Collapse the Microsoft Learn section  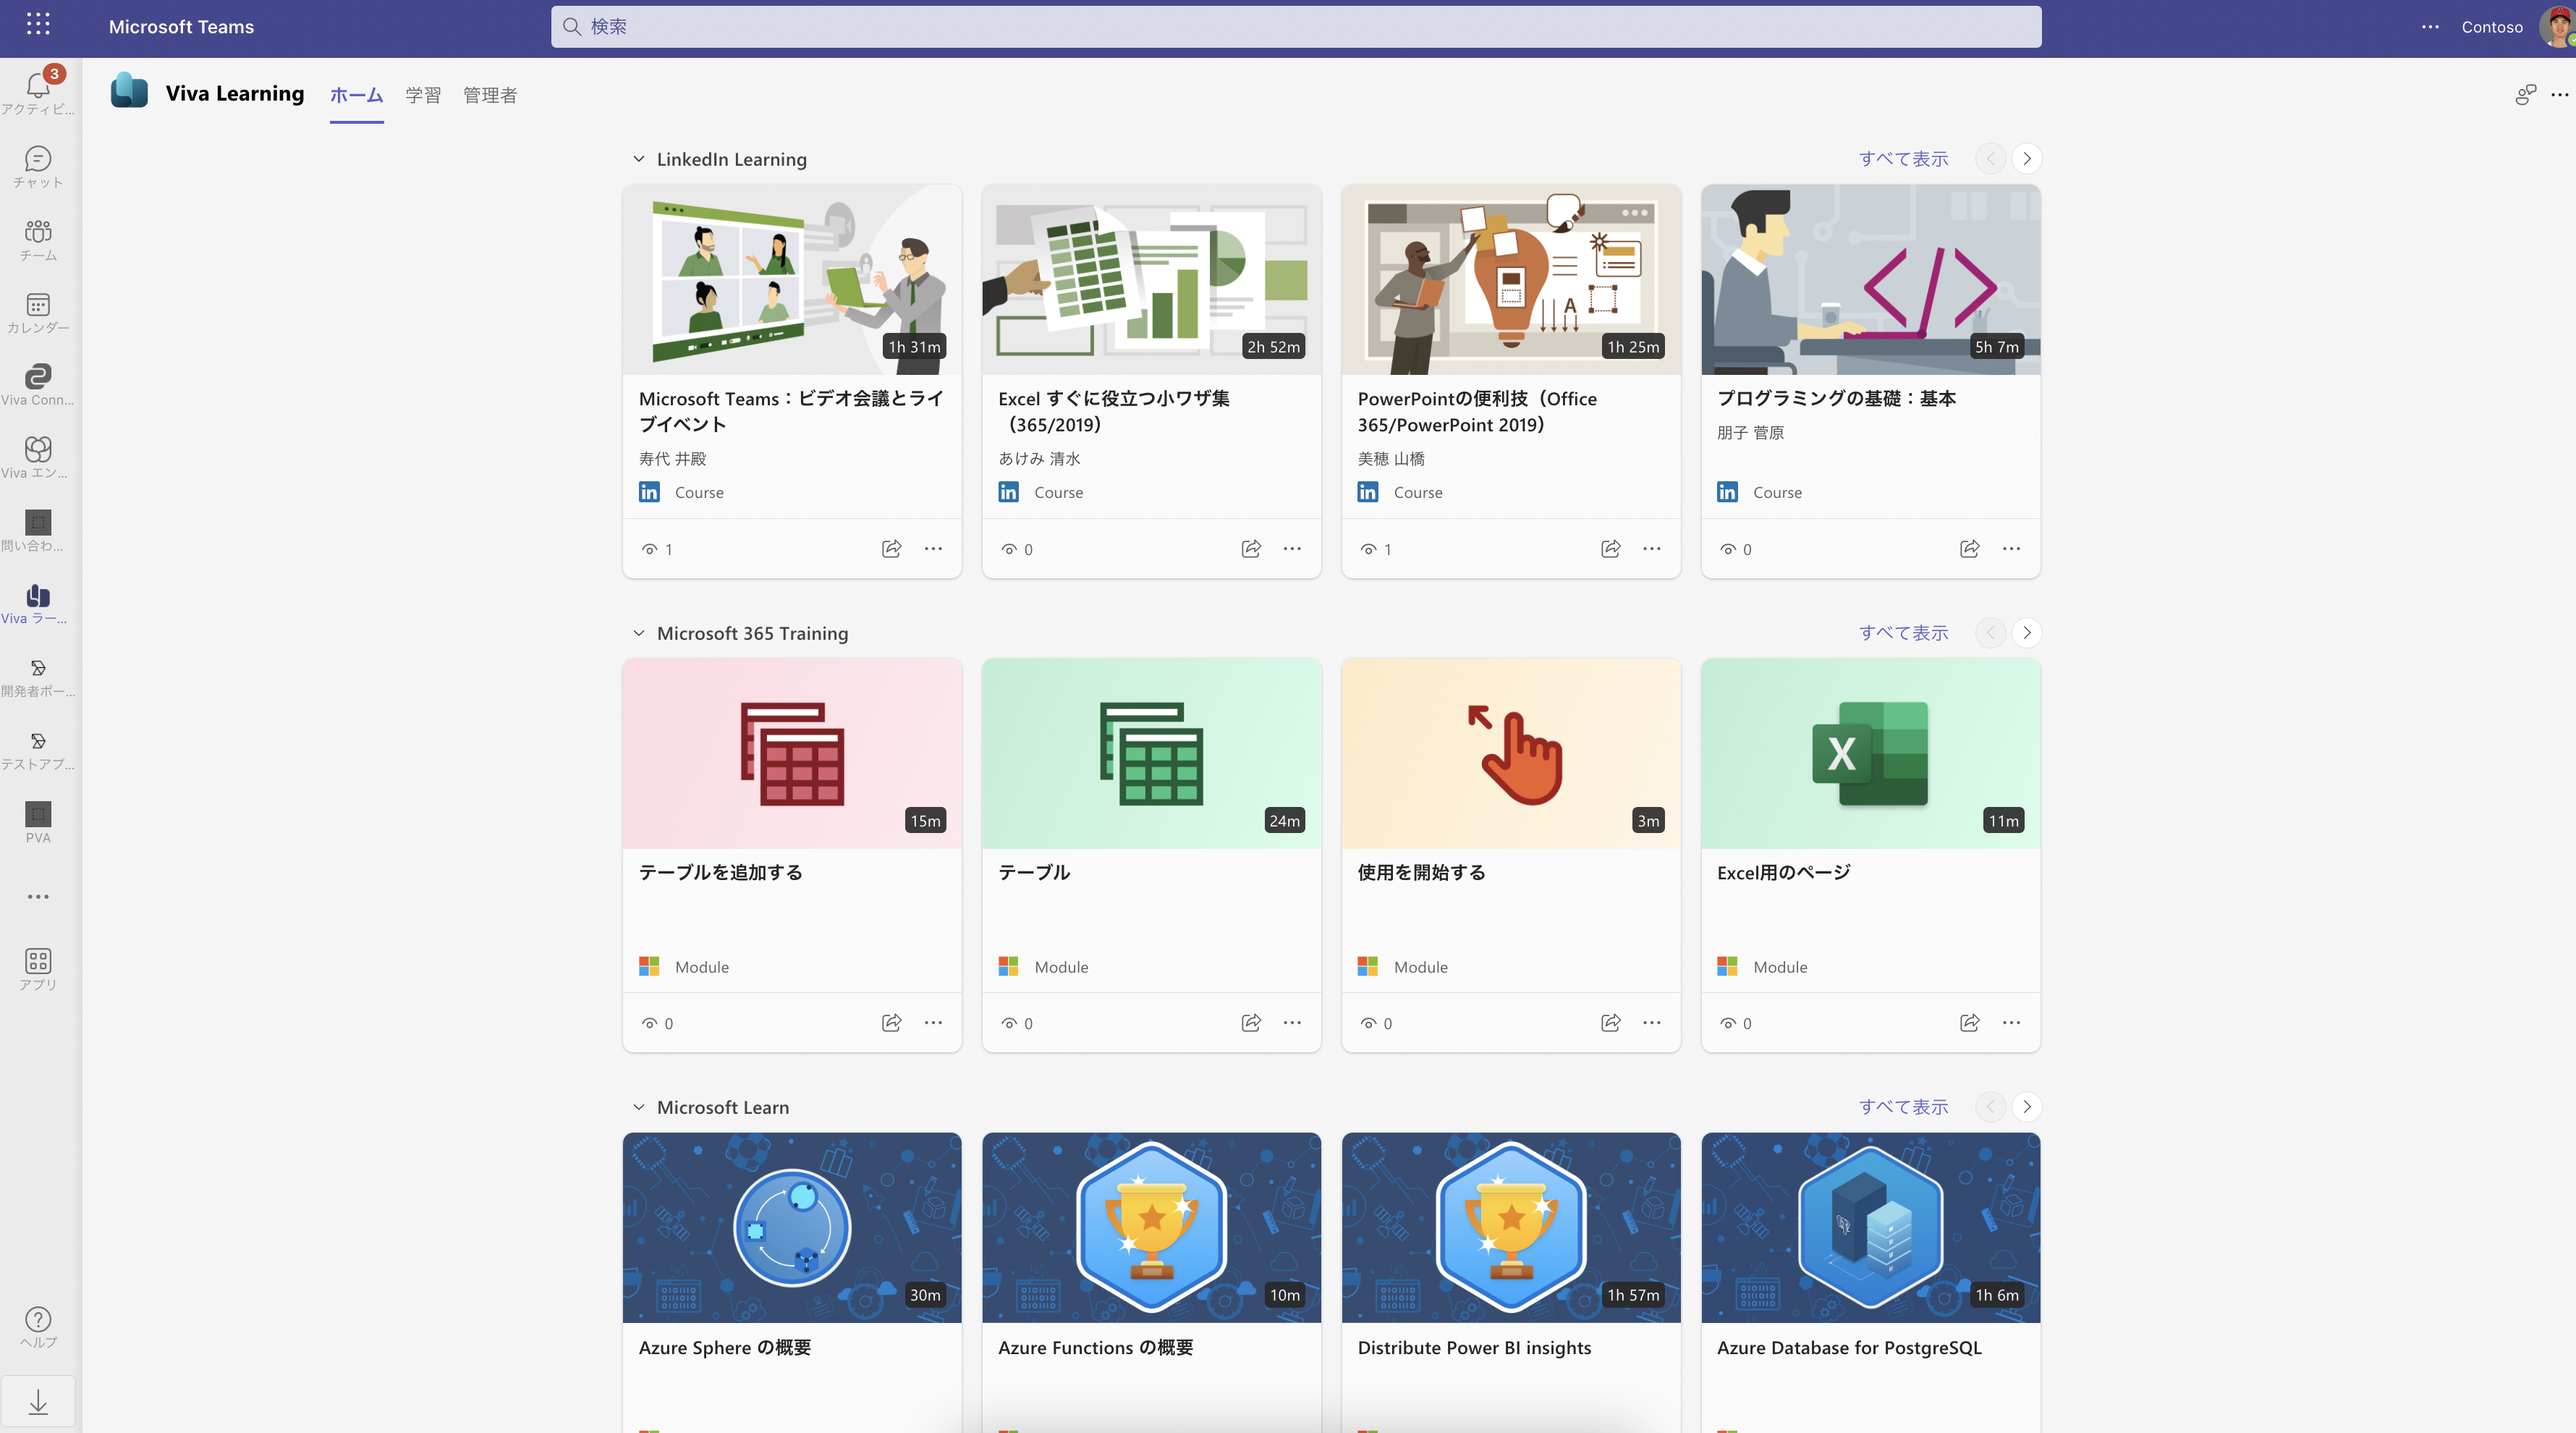point(639,1107)
